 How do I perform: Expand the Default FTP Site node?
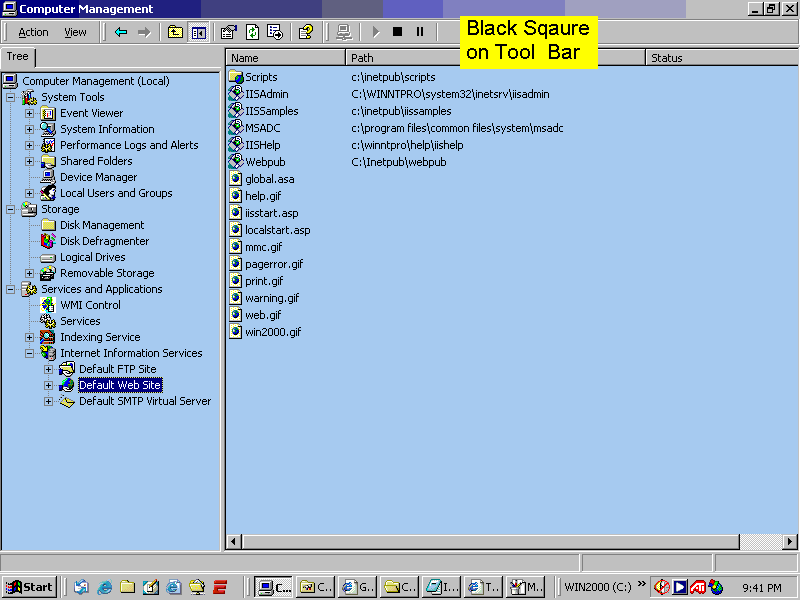pos(48,369)
